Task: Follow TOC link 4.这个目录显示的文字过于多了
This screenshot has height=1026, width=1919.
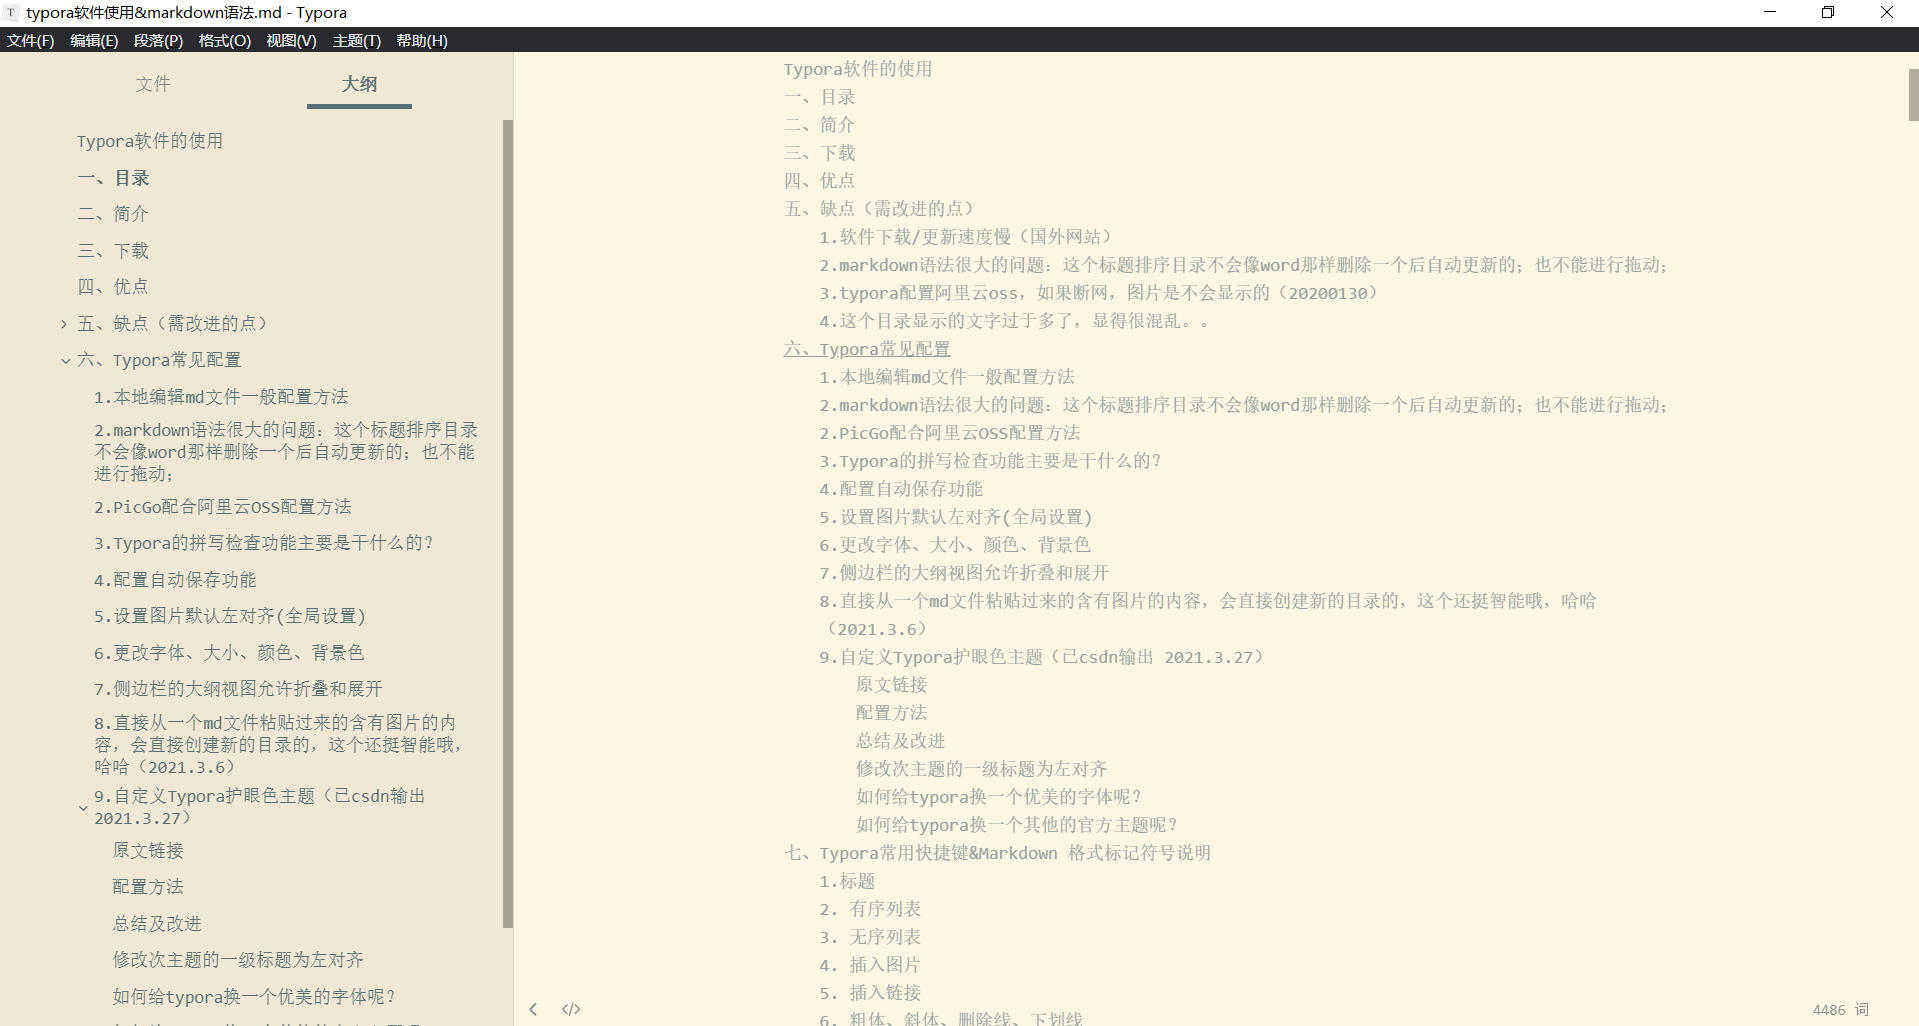Action: tap(1014, 321)
